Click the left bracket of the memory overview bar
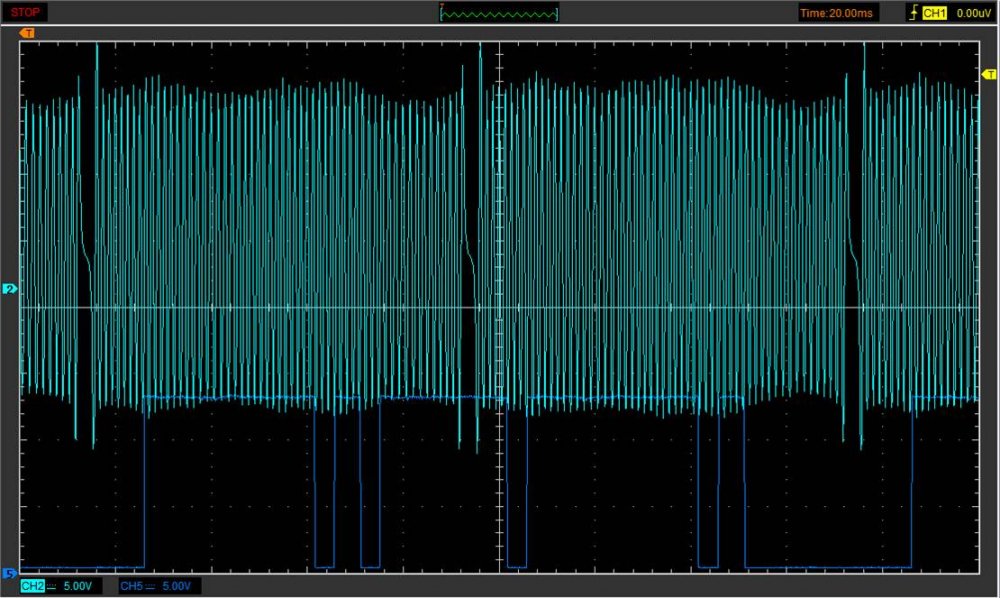This screenshot has height=598, width=1000. [442, 14]
